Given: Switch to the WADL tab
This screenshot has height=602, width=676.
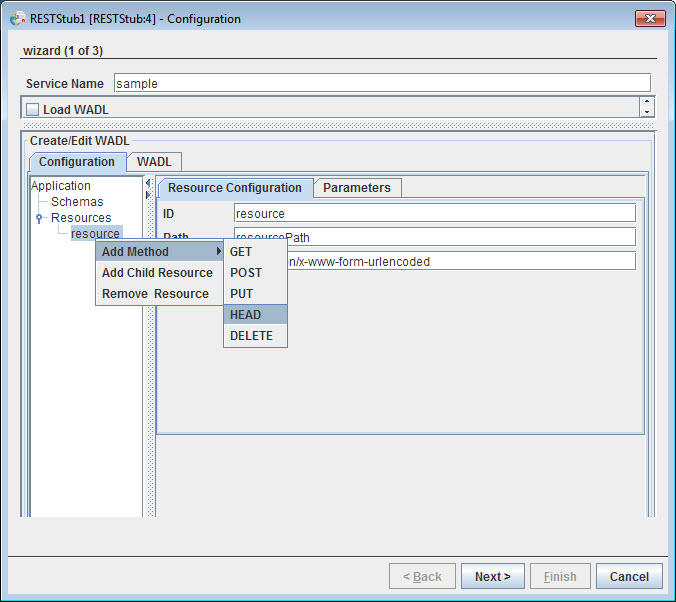Looking at the screenshot, I should point(154,162).
